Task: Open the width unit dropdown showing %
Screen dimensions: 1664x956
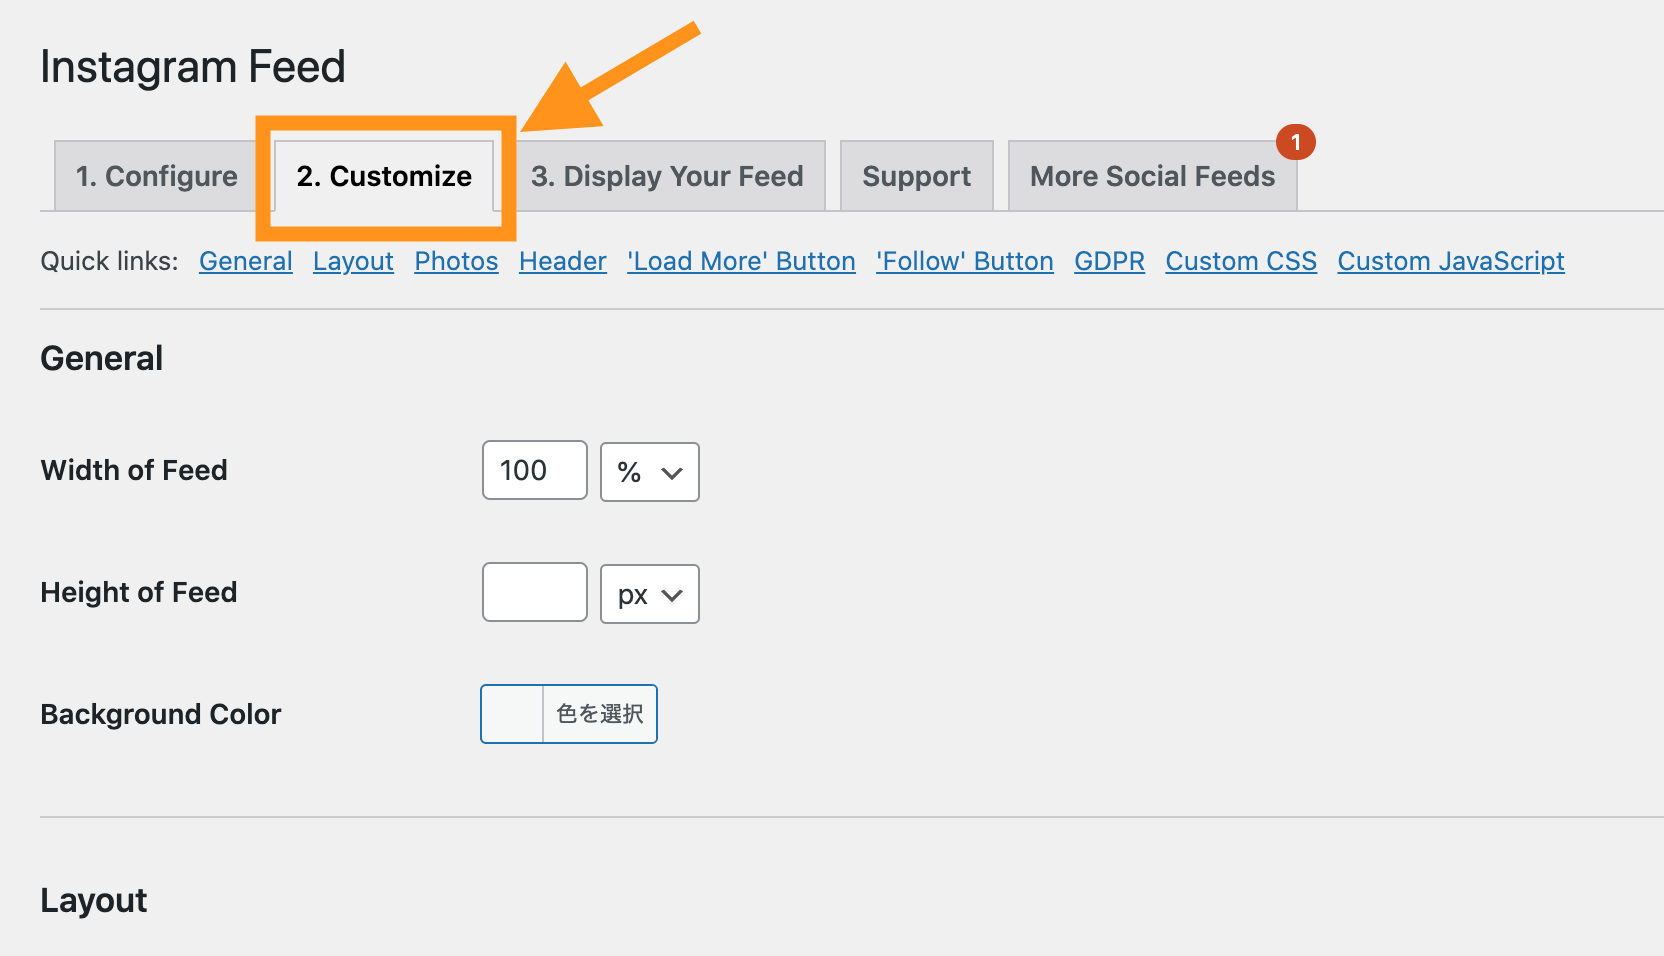Action: (x=649, y=471)
